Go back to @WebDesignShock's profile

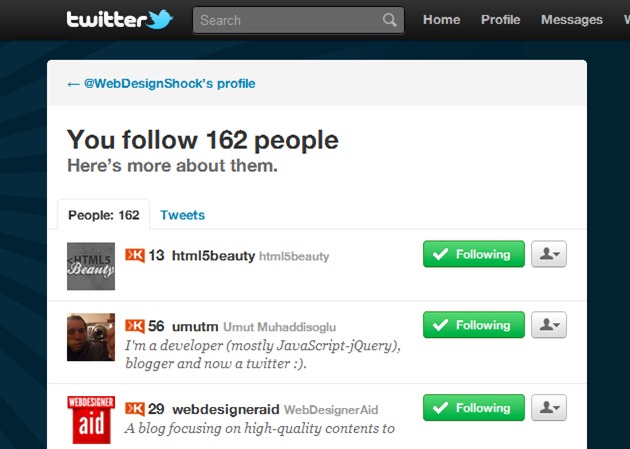161,84
